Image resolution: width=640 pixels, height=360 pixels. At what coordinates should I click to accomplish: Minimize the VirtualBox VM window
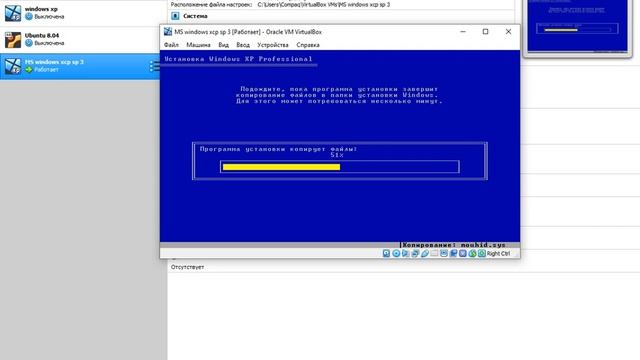tap(463, 31)
